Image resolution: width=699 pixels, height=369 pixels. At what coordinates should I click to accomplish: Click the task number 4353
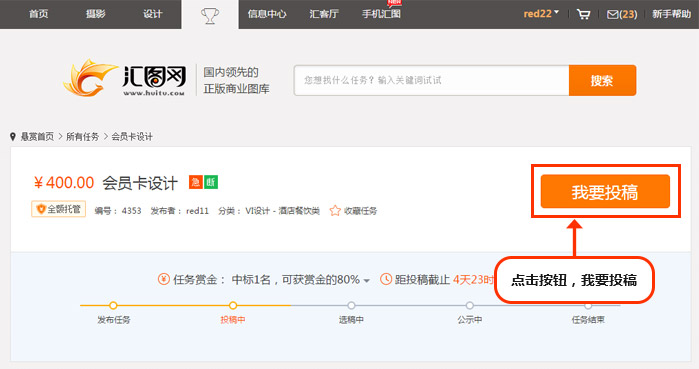(132, 211)
